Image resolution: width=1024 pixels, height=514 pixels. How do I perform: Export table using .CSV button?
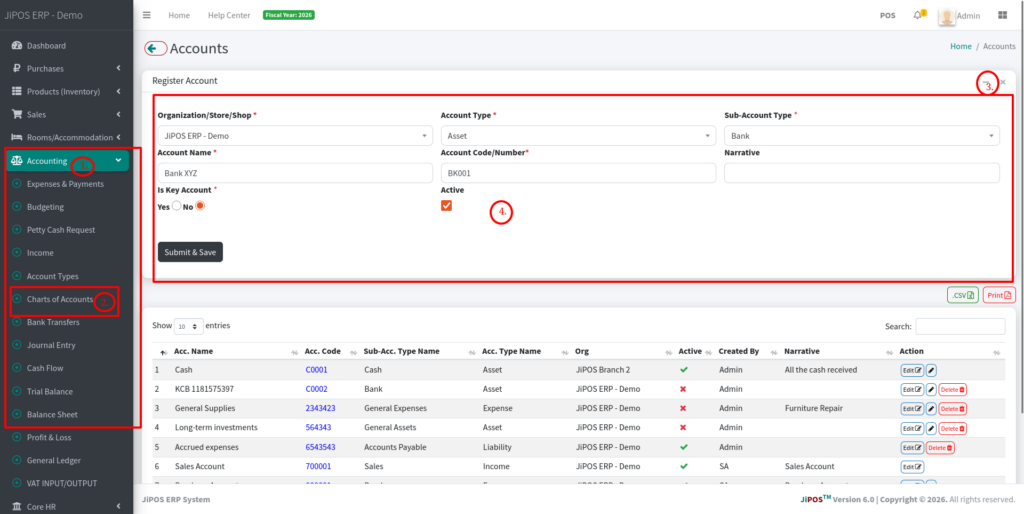[963, 295]
